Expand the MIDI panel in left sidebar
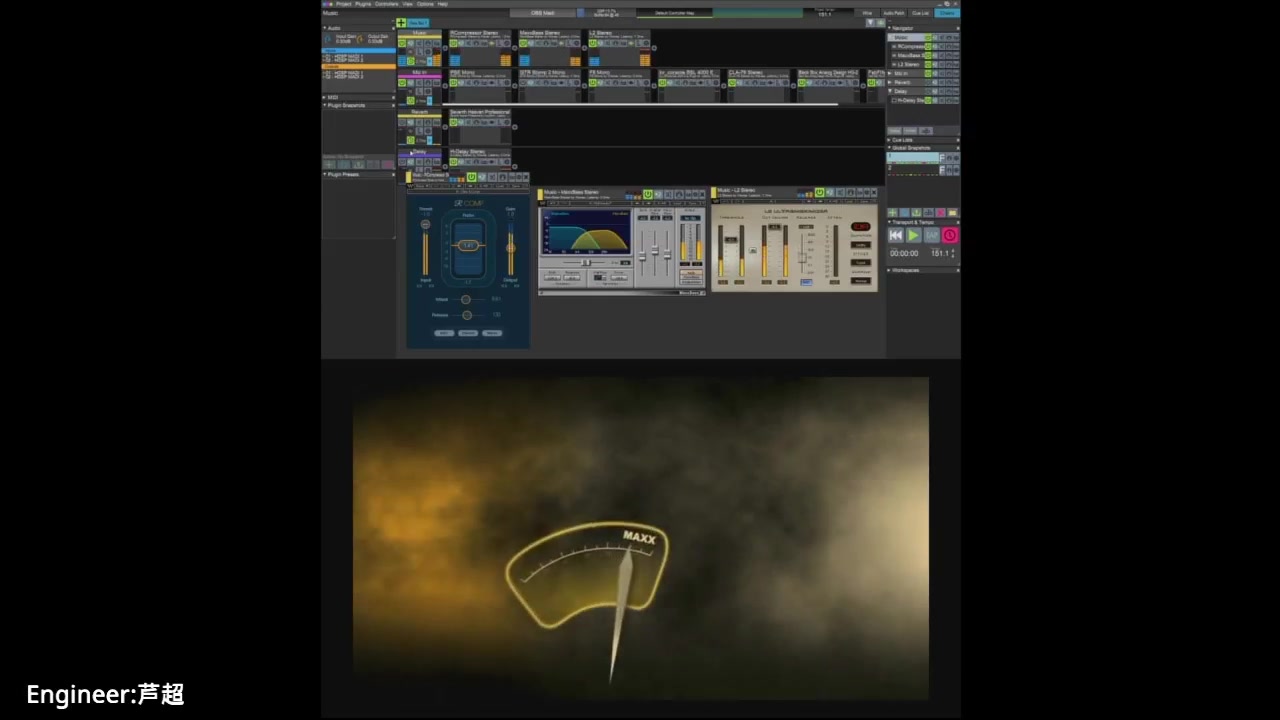This screenshot has height=720, width=1280. (324, 97)
